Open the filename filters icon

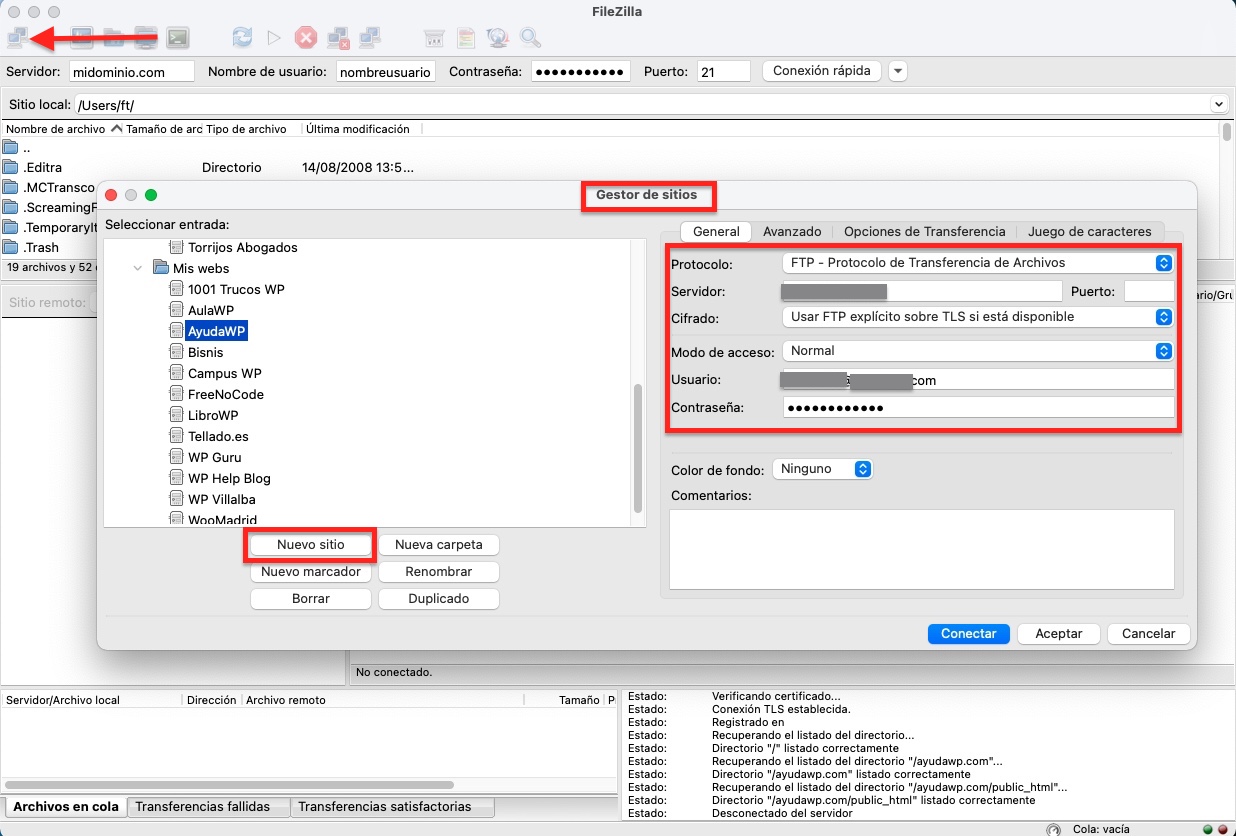pyautogui.click(x=434, y=37)
